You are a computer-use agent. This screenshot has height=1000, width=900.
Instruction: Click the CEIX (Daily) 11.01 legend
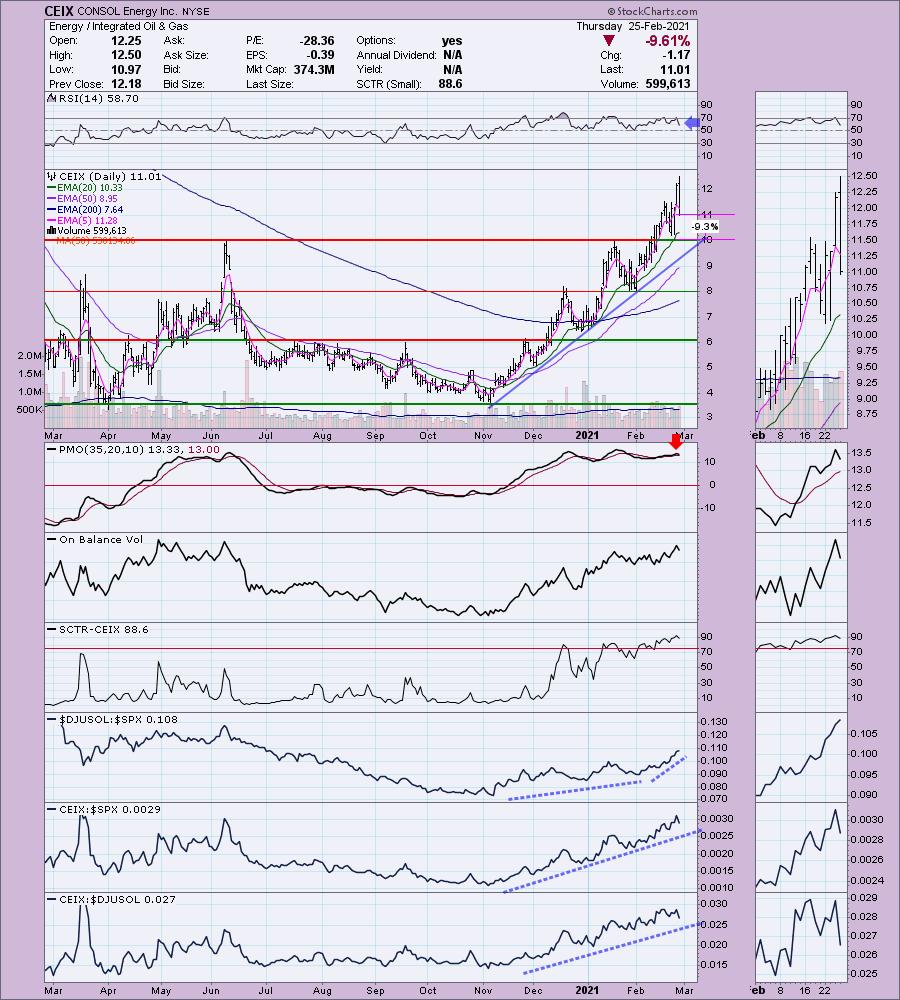coord(110,177)
